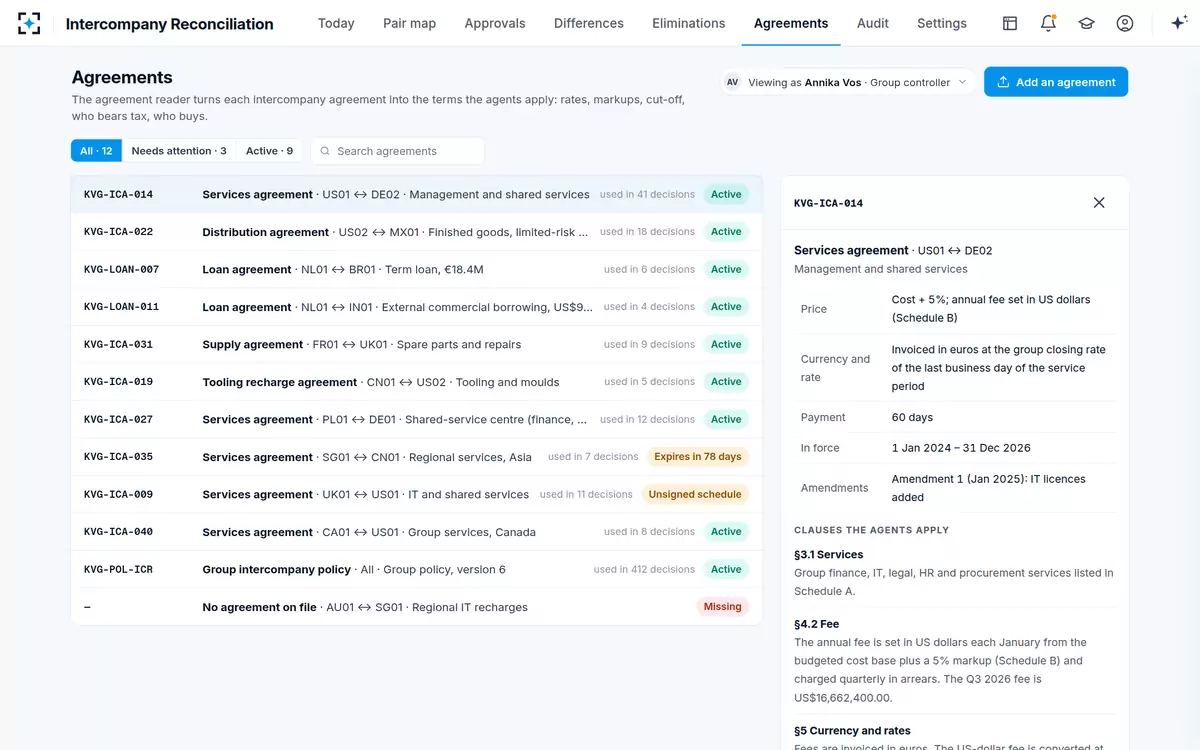Open the layout panel icon

coord(1010,23)
